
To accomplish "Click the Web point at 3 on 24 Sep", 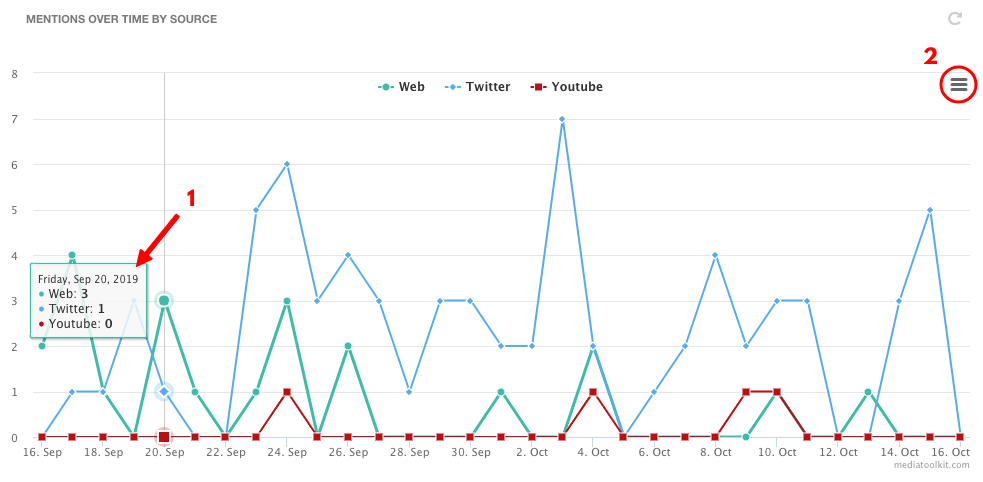I will pyautogui.click(x=286, y=301).
